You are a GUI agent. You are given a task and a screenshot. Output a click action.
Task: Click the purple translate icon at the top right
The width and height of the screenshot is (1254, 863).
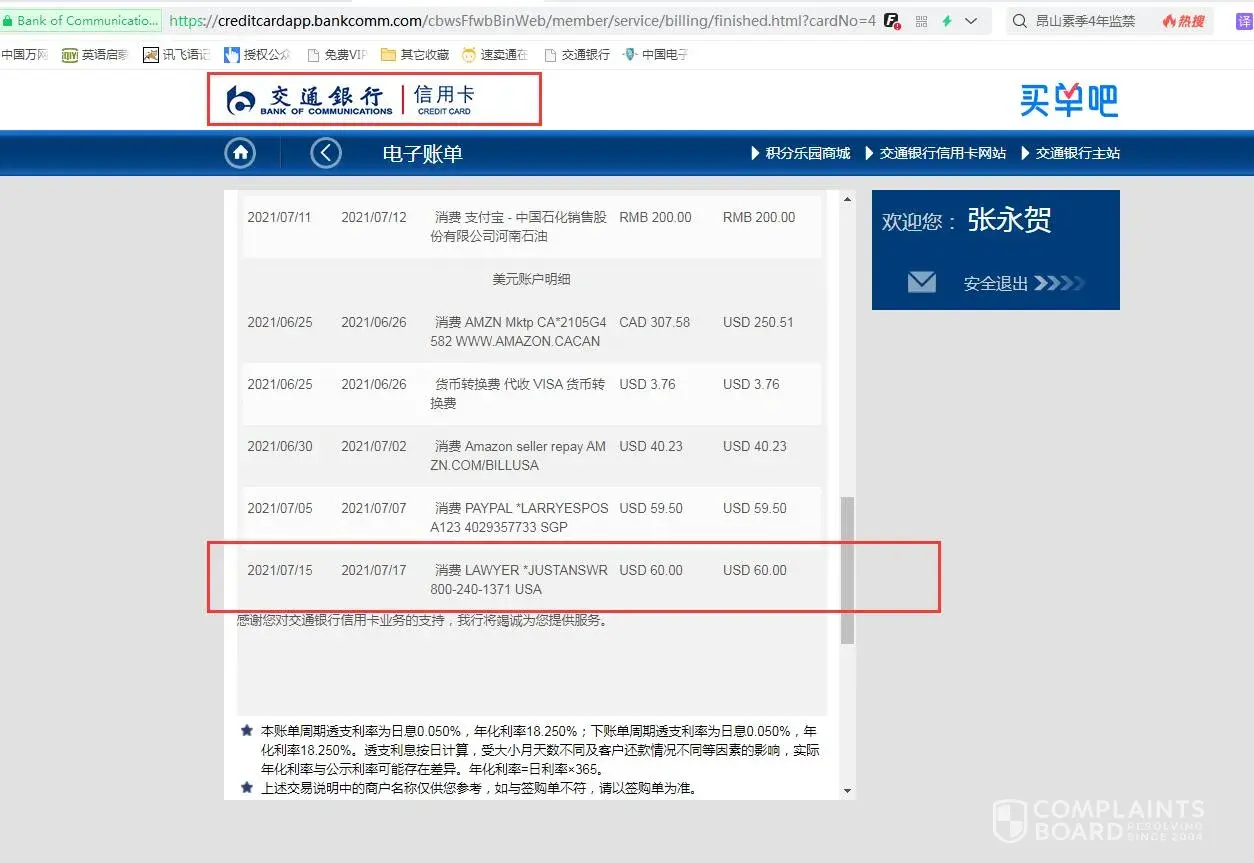click(x=1243, y=21)
